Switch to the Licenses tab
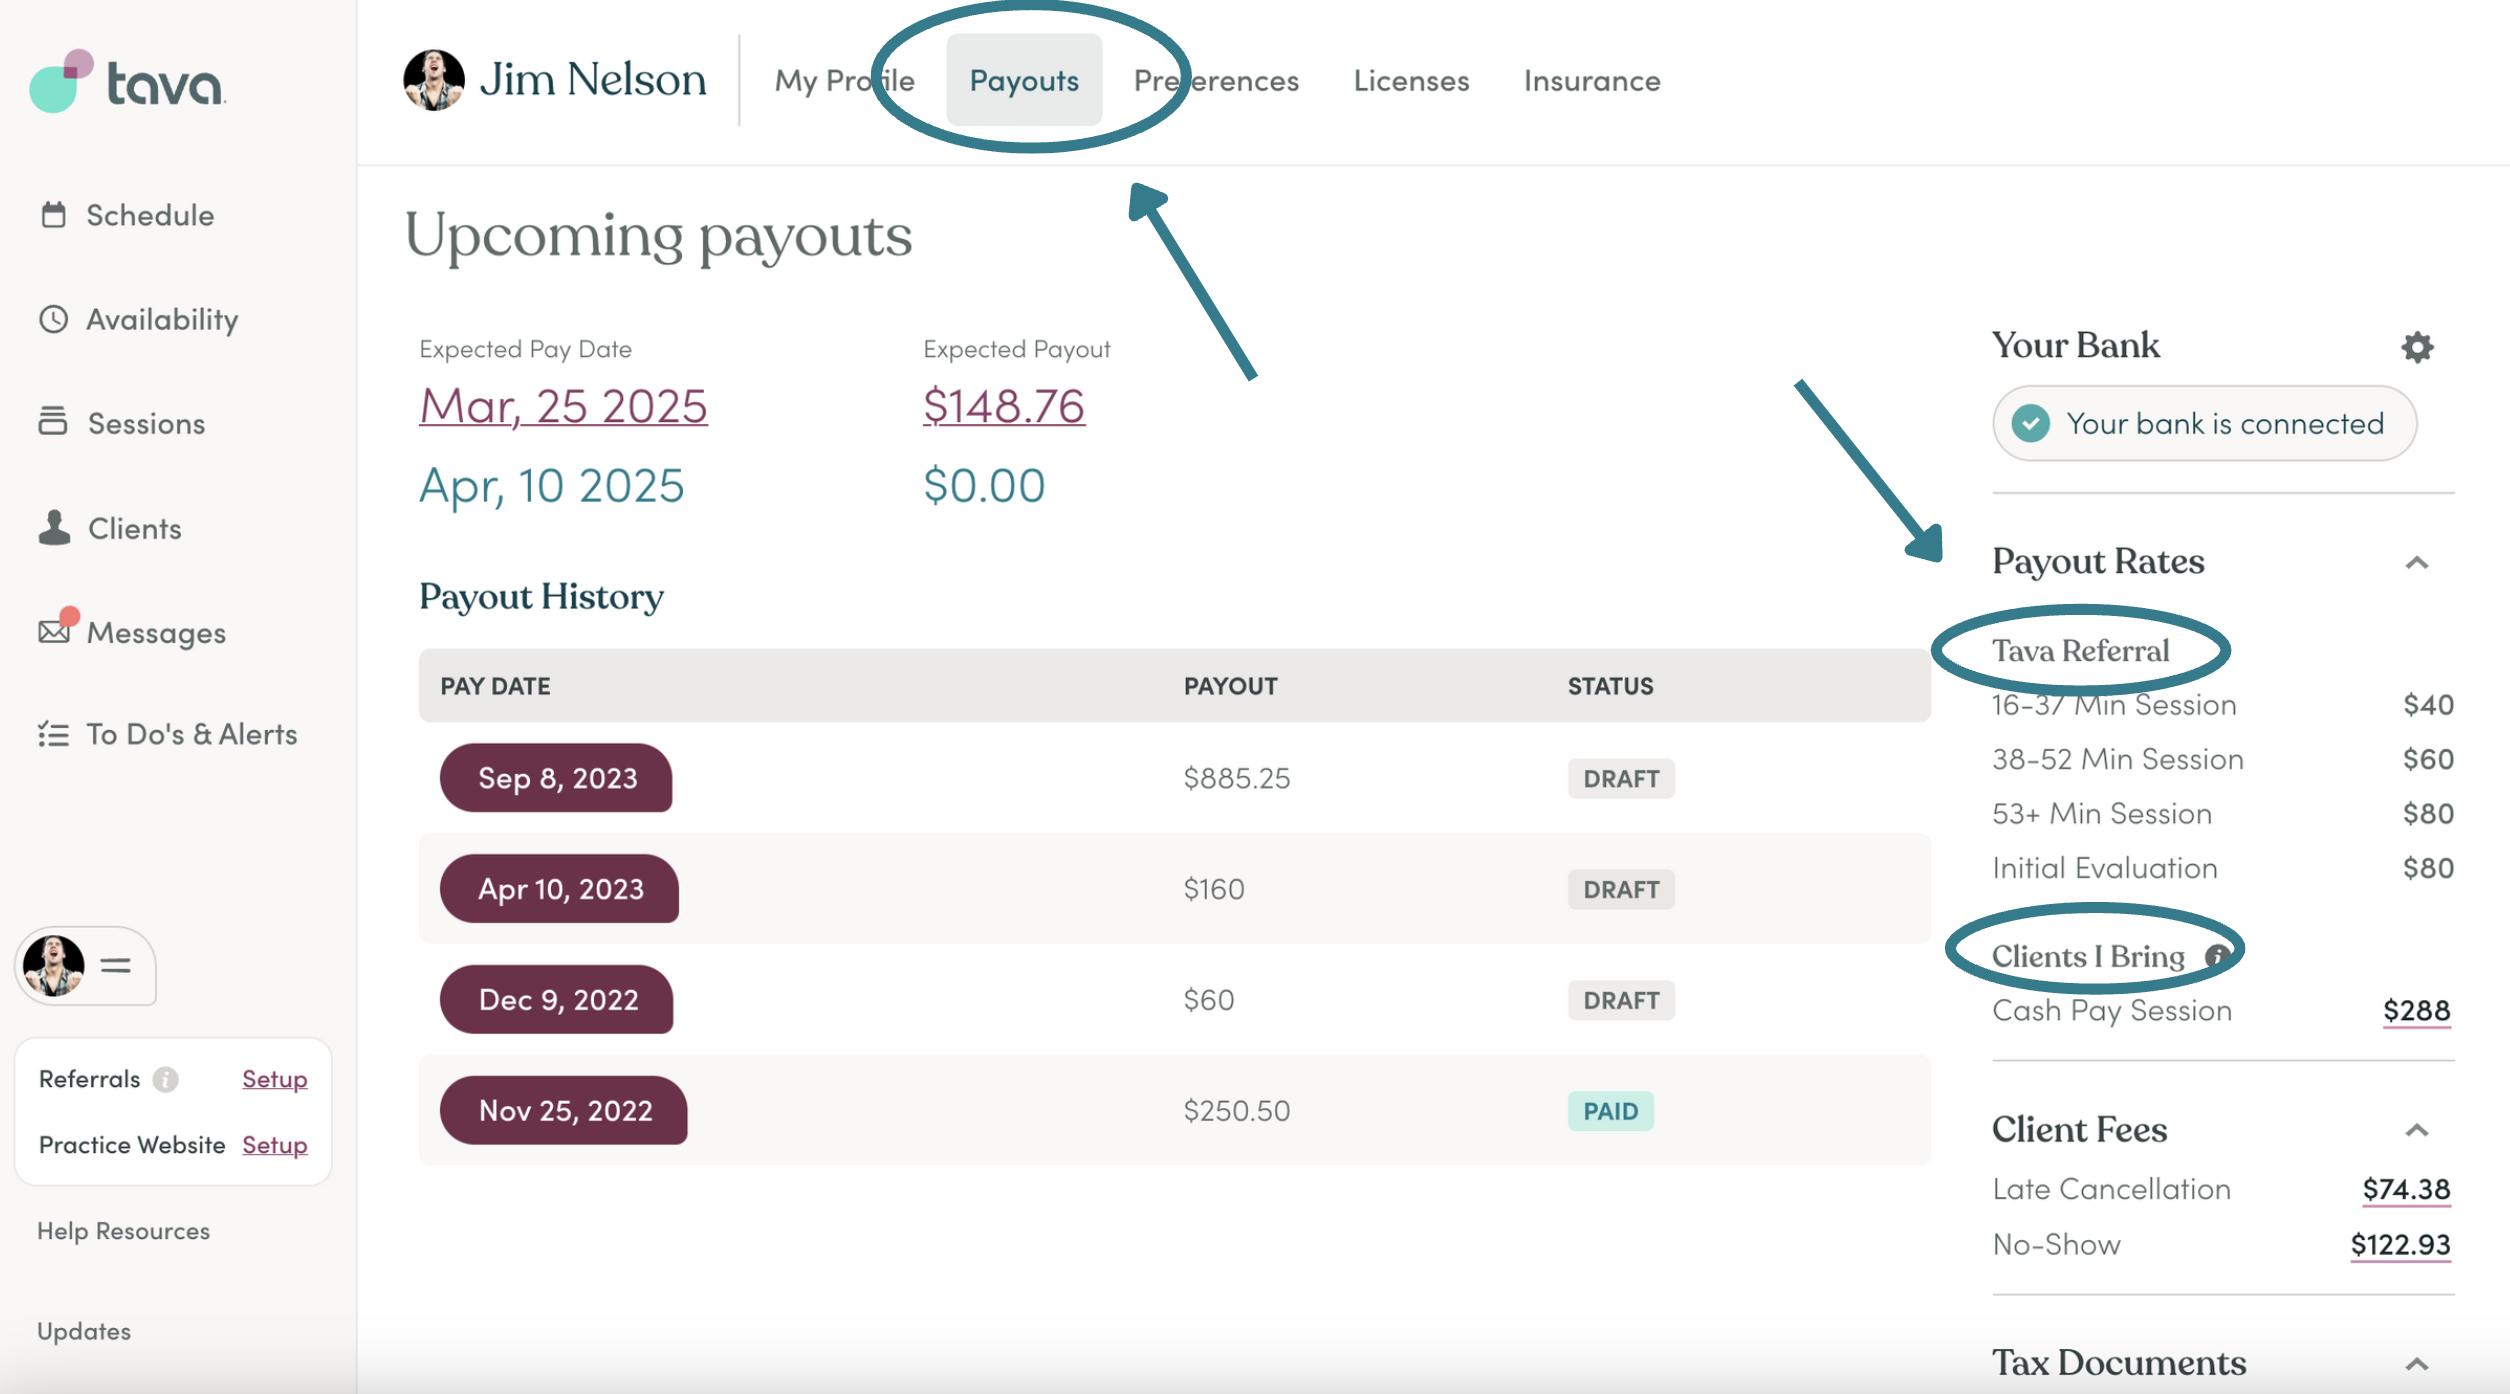Image resolution: width=2510 pixels, height=1394 pixels. pos(1410,81)
